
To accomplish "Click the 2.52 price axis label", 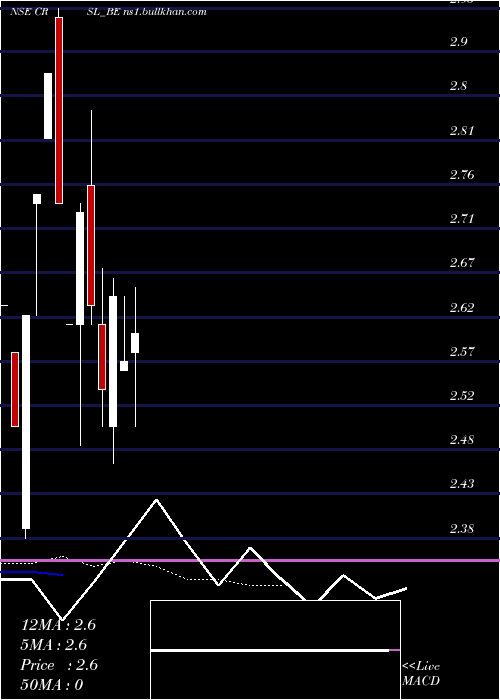I will click(461, 396).
